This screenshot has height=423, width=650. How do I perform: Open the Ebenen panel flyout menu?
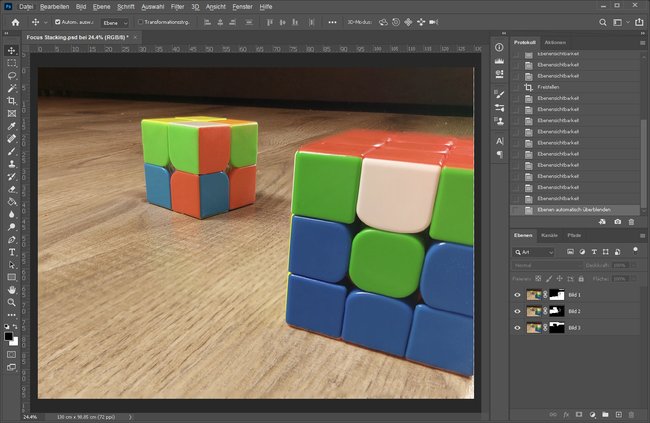coord(642,236)
